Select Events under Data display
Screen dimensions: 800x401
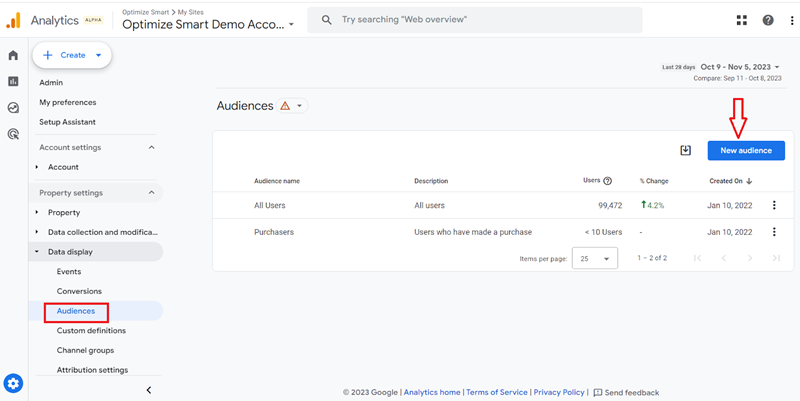(69, 271)
